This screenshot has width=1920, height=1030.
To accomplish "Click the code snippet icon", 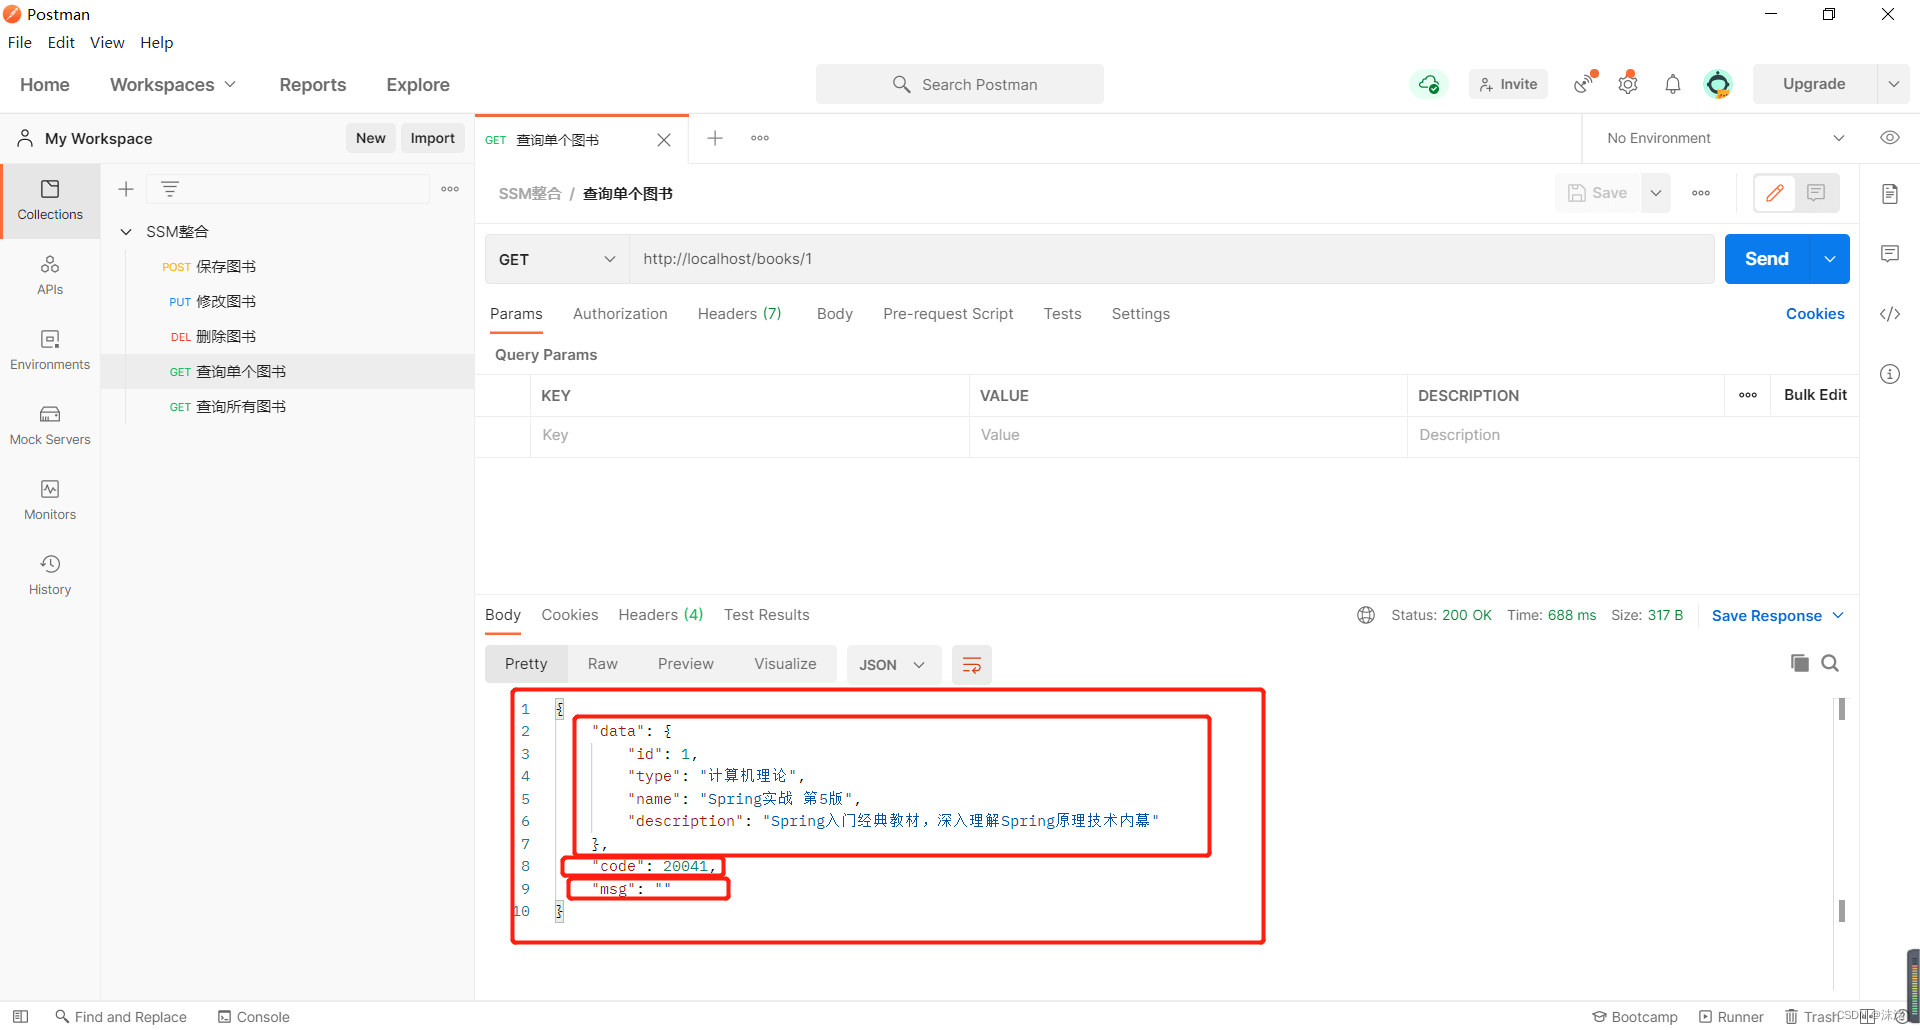I will tap(1889, 314).
